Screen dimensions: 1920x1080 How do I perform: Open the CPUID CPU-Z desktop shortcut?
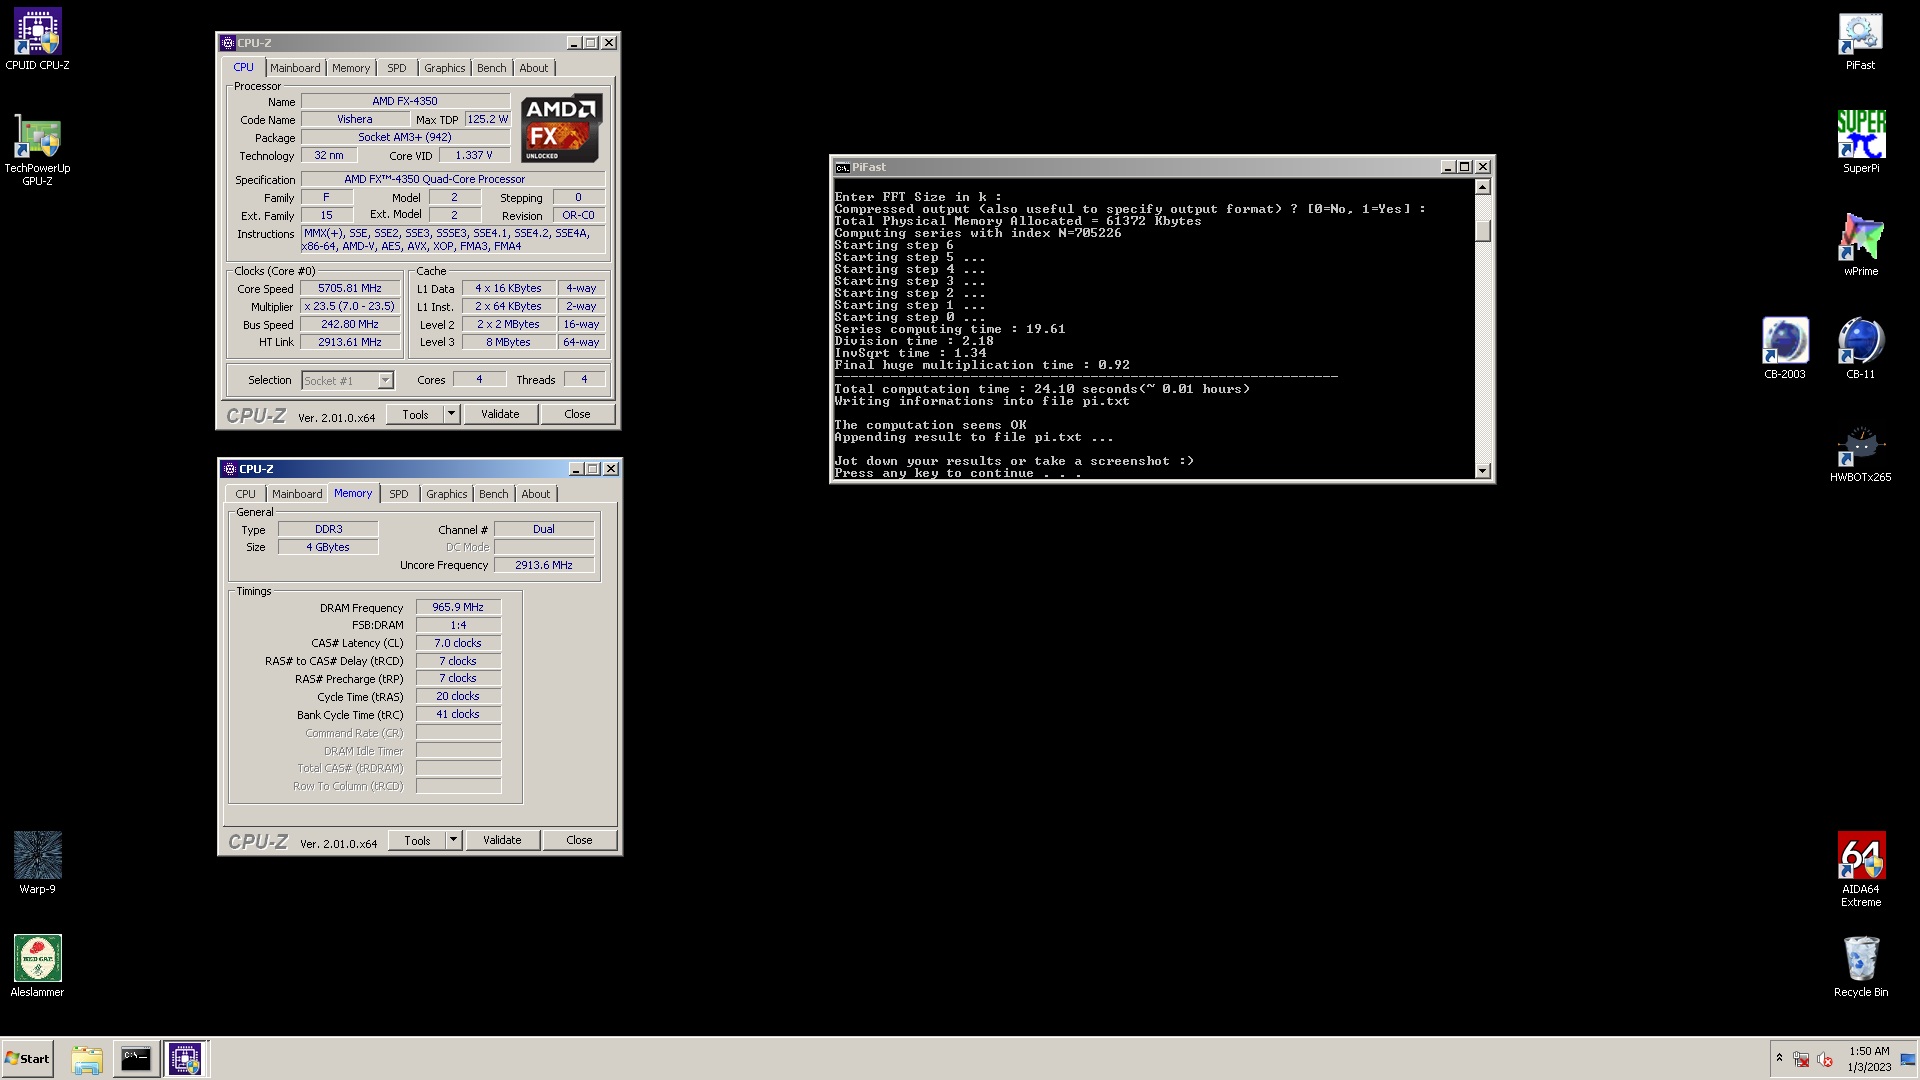37,40
